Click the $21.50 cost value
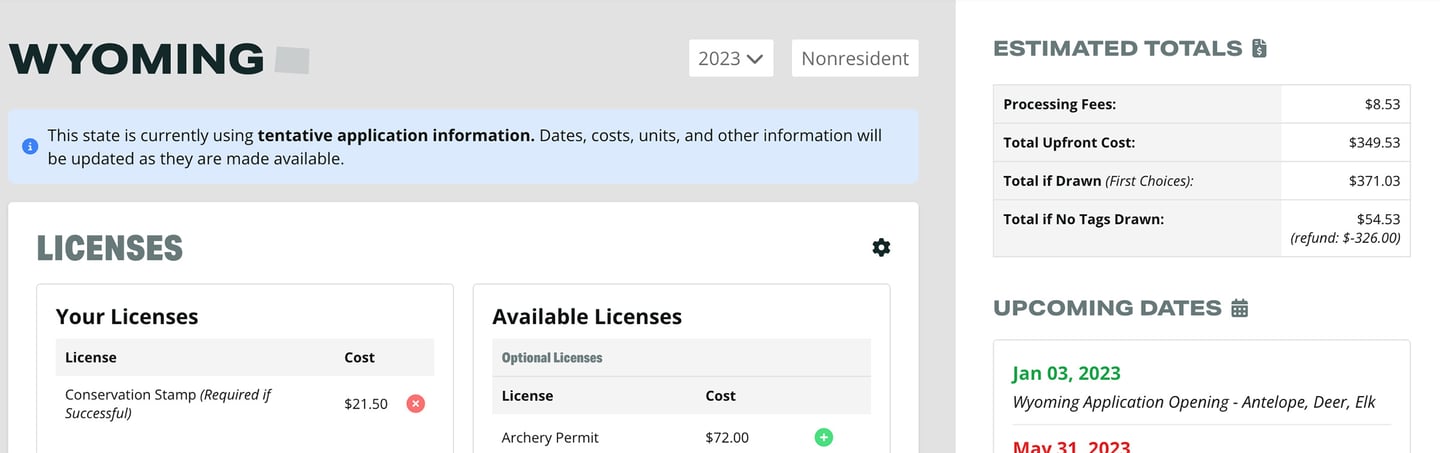Viewport: 1440px width, 453px height. pos(366,404)
